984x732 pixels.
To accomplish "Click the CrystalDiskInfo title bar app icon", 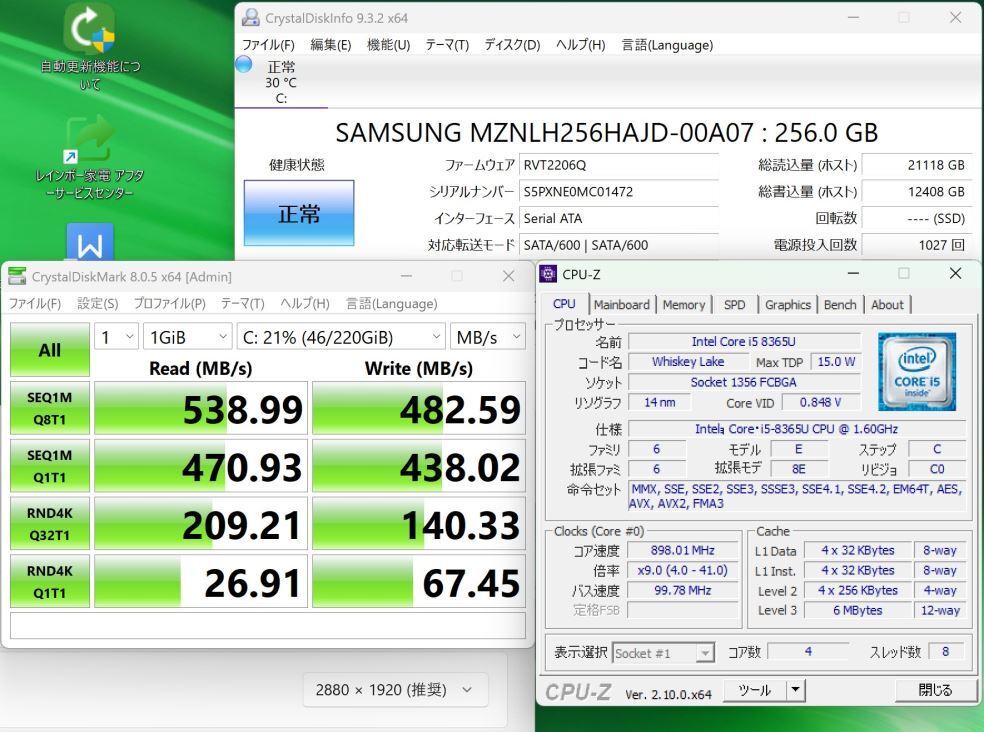I will (250, 18).
